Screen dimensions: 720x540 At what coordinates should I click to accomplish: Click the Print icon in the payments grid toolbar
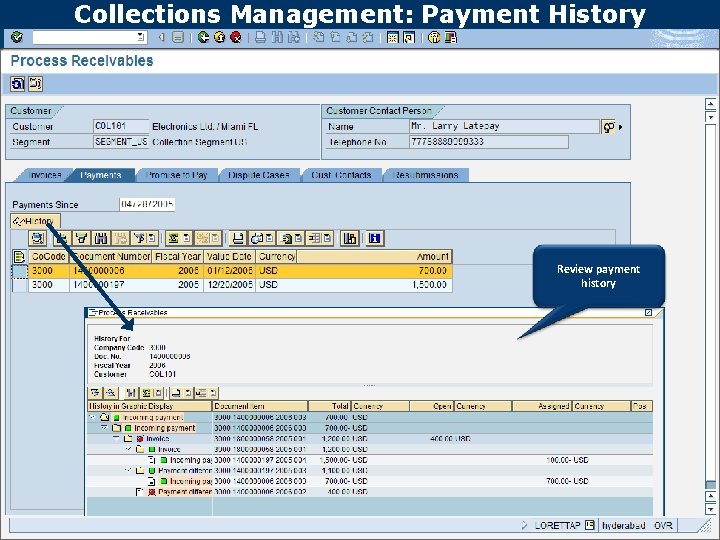tap(238, 238)
